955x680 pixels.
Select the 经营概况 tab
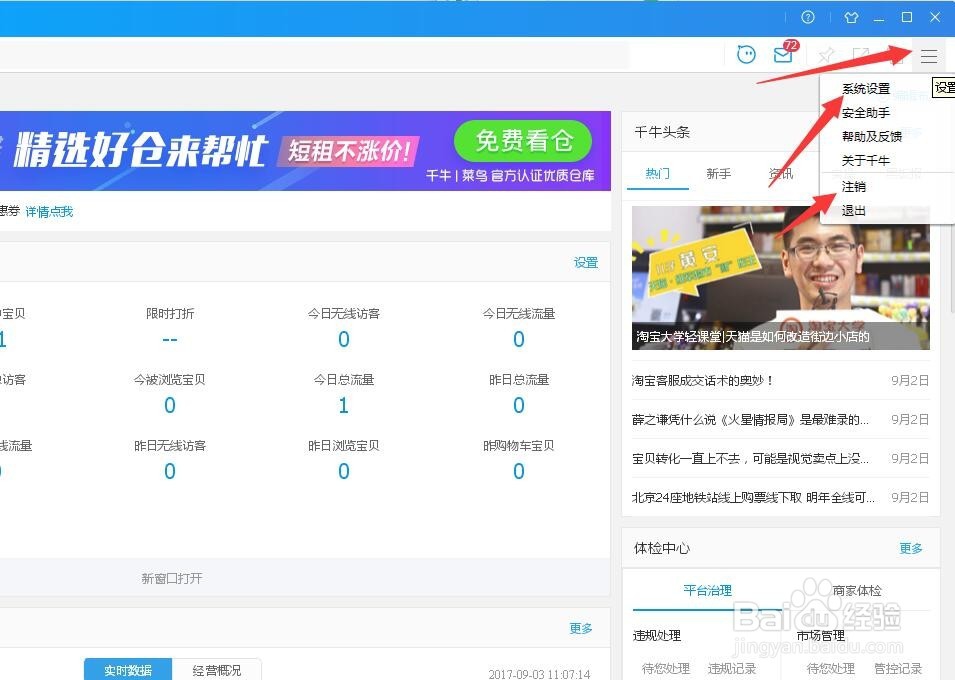click(217, 670)
